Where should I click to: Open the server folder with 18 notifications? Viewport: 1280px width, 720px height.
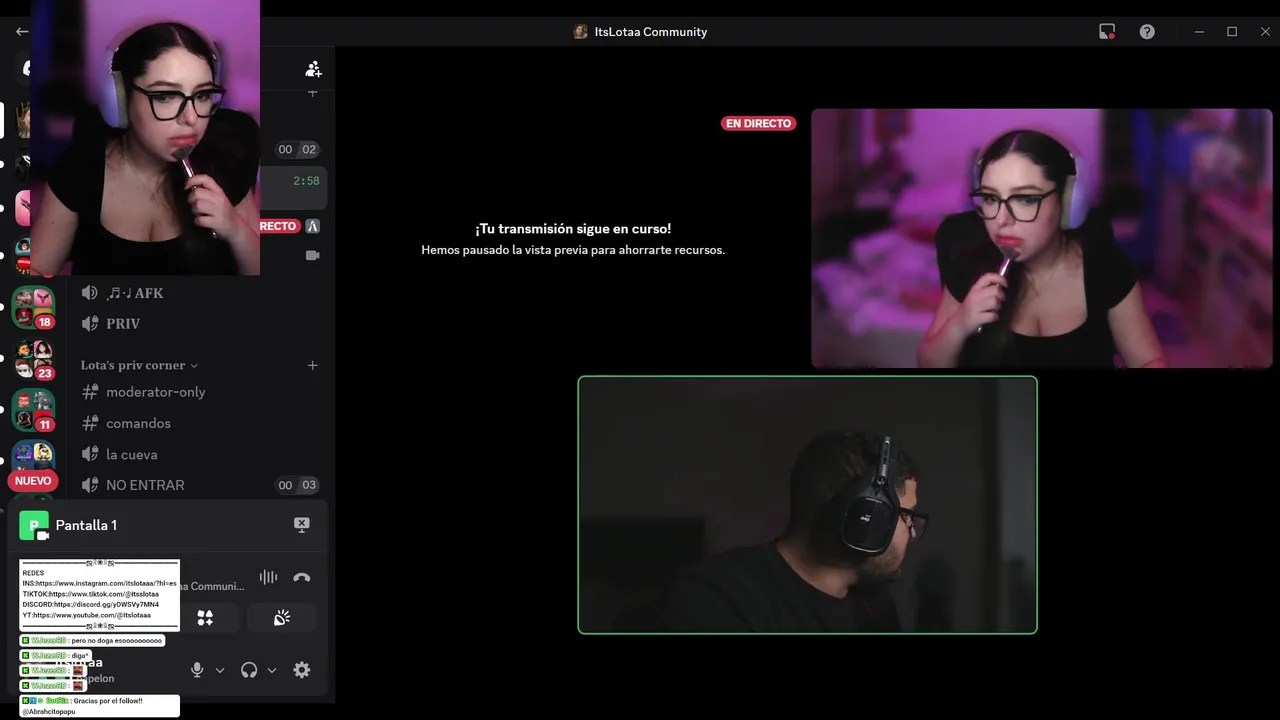pos(33,307)
